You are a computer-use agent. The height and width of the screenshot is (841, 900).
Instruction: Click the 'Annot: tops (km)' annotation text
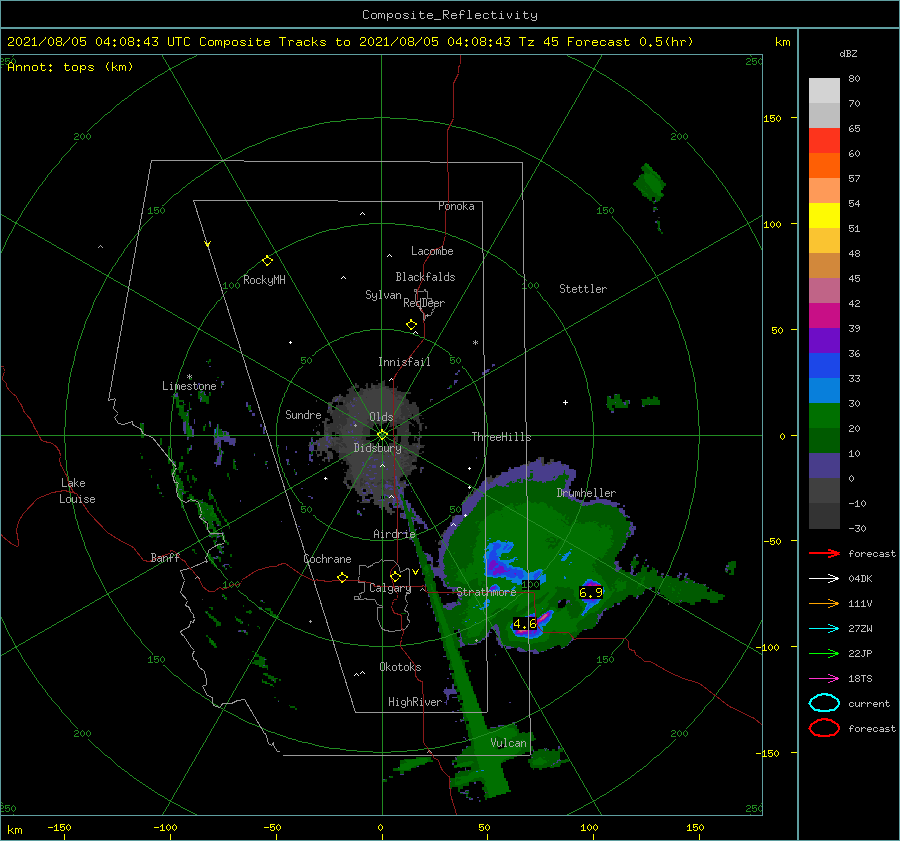coord(70,67)
